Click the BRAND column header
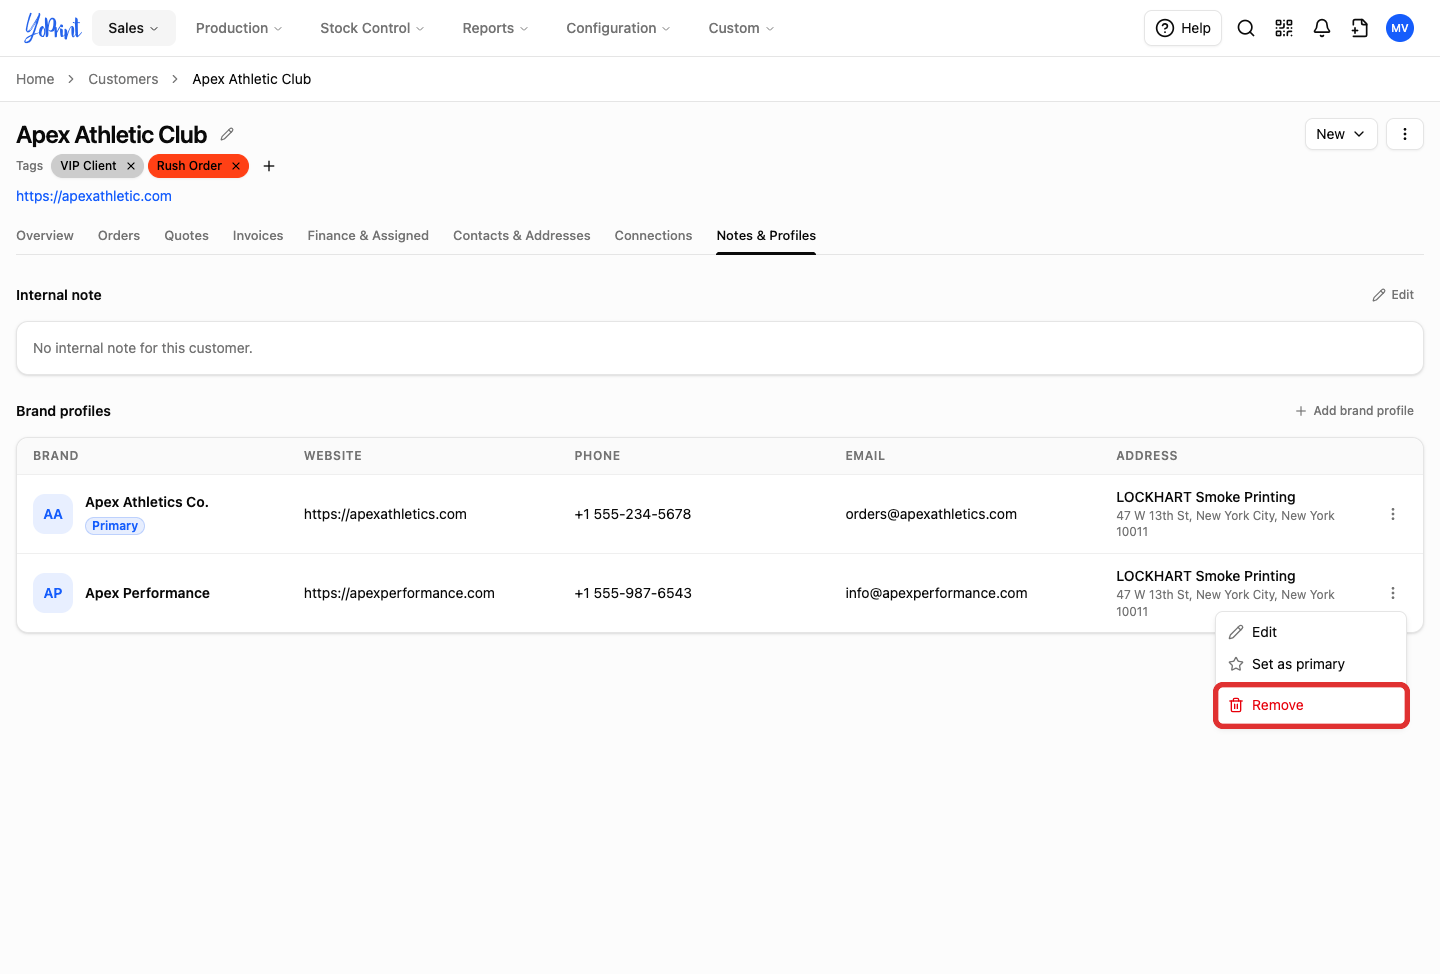Viewport: 1440px width, 974px height. coord(56,456)
